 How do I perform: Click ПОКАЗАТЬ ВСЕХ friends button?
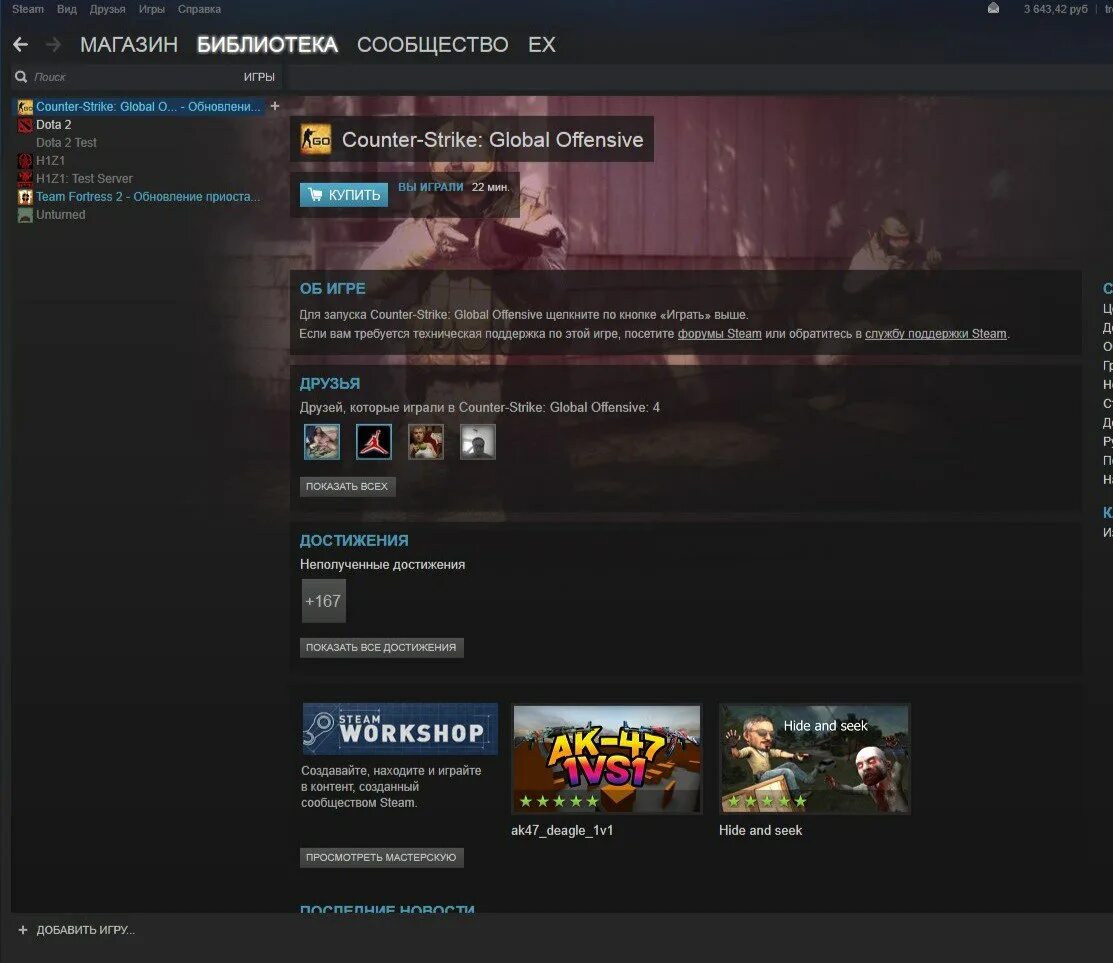(347, 486)
